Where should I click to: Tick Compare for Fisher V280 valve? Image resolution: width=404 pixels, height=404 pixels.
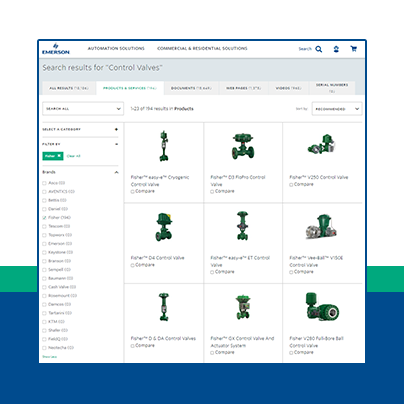(291, 353)
